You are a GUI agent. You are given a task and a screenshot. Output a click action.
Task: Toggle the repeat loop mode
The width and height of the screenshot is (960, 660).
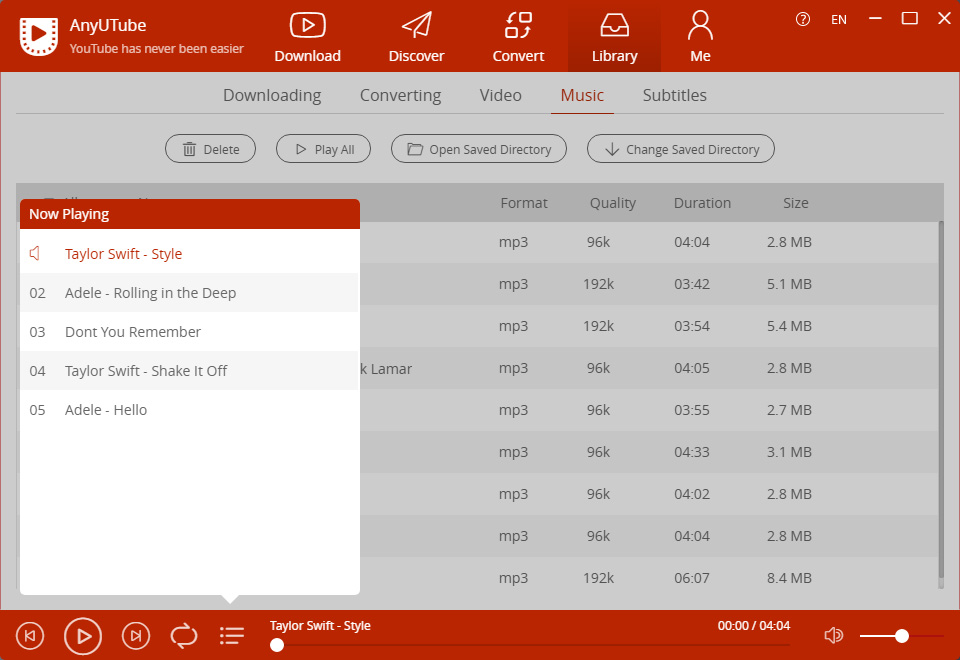click(184, 636)
